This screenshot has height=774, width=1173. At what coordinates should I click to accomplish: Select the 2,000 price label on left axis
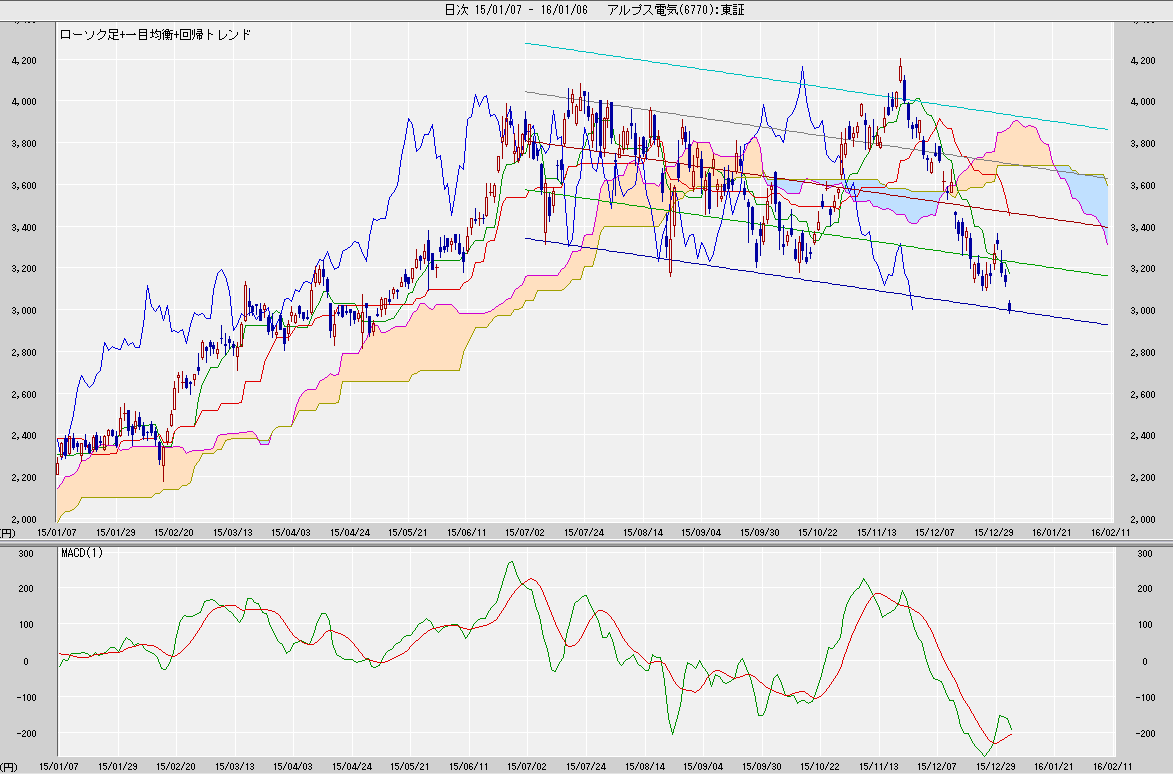click(x=22, y=519)
